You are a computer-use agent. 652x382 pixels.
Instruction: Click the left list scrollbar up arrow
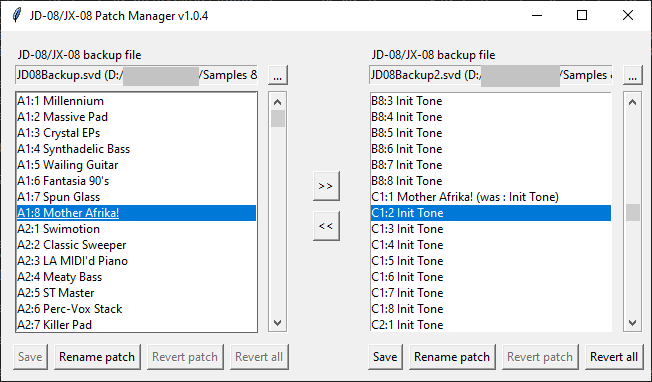coord(277,102)
